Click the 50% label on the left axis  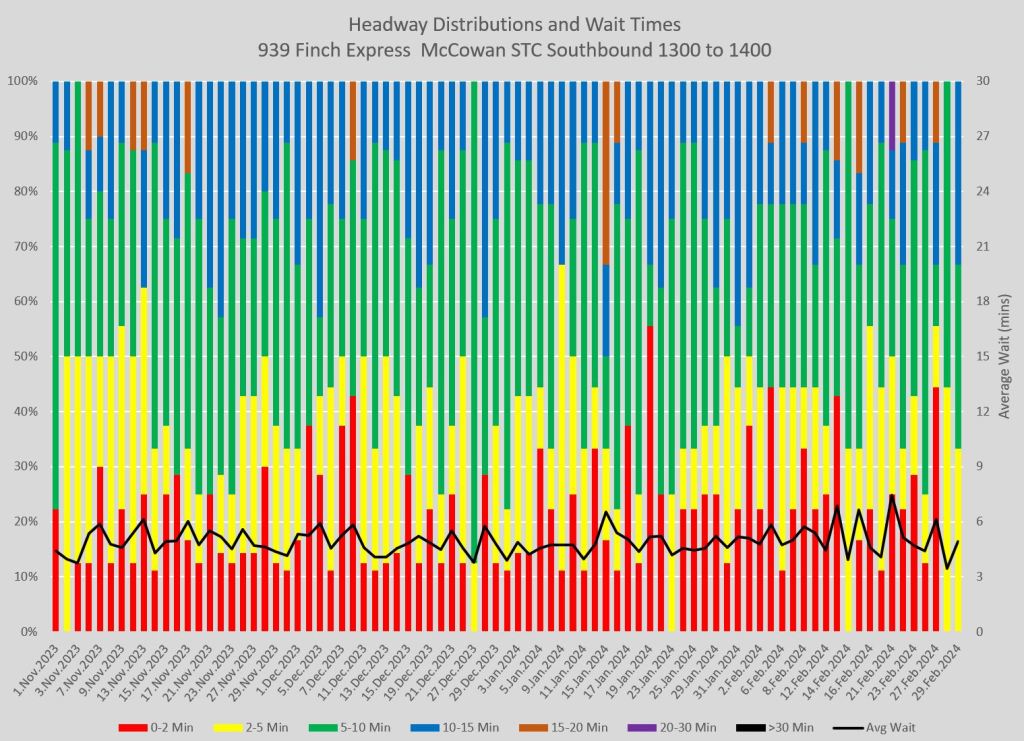click(25, 356)
